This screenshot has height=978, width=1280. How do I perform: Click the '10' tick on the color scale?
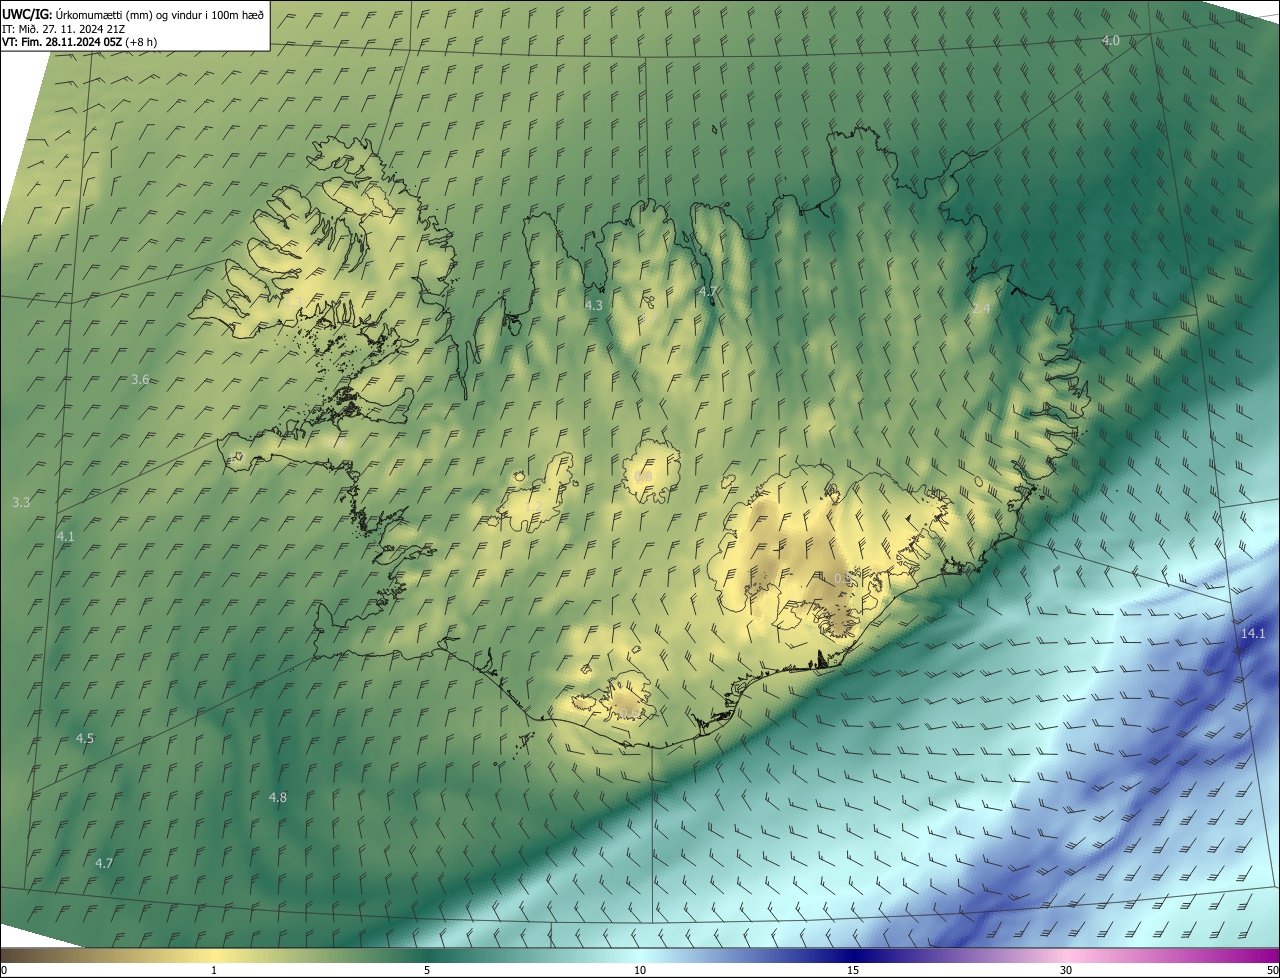(640, 970)
